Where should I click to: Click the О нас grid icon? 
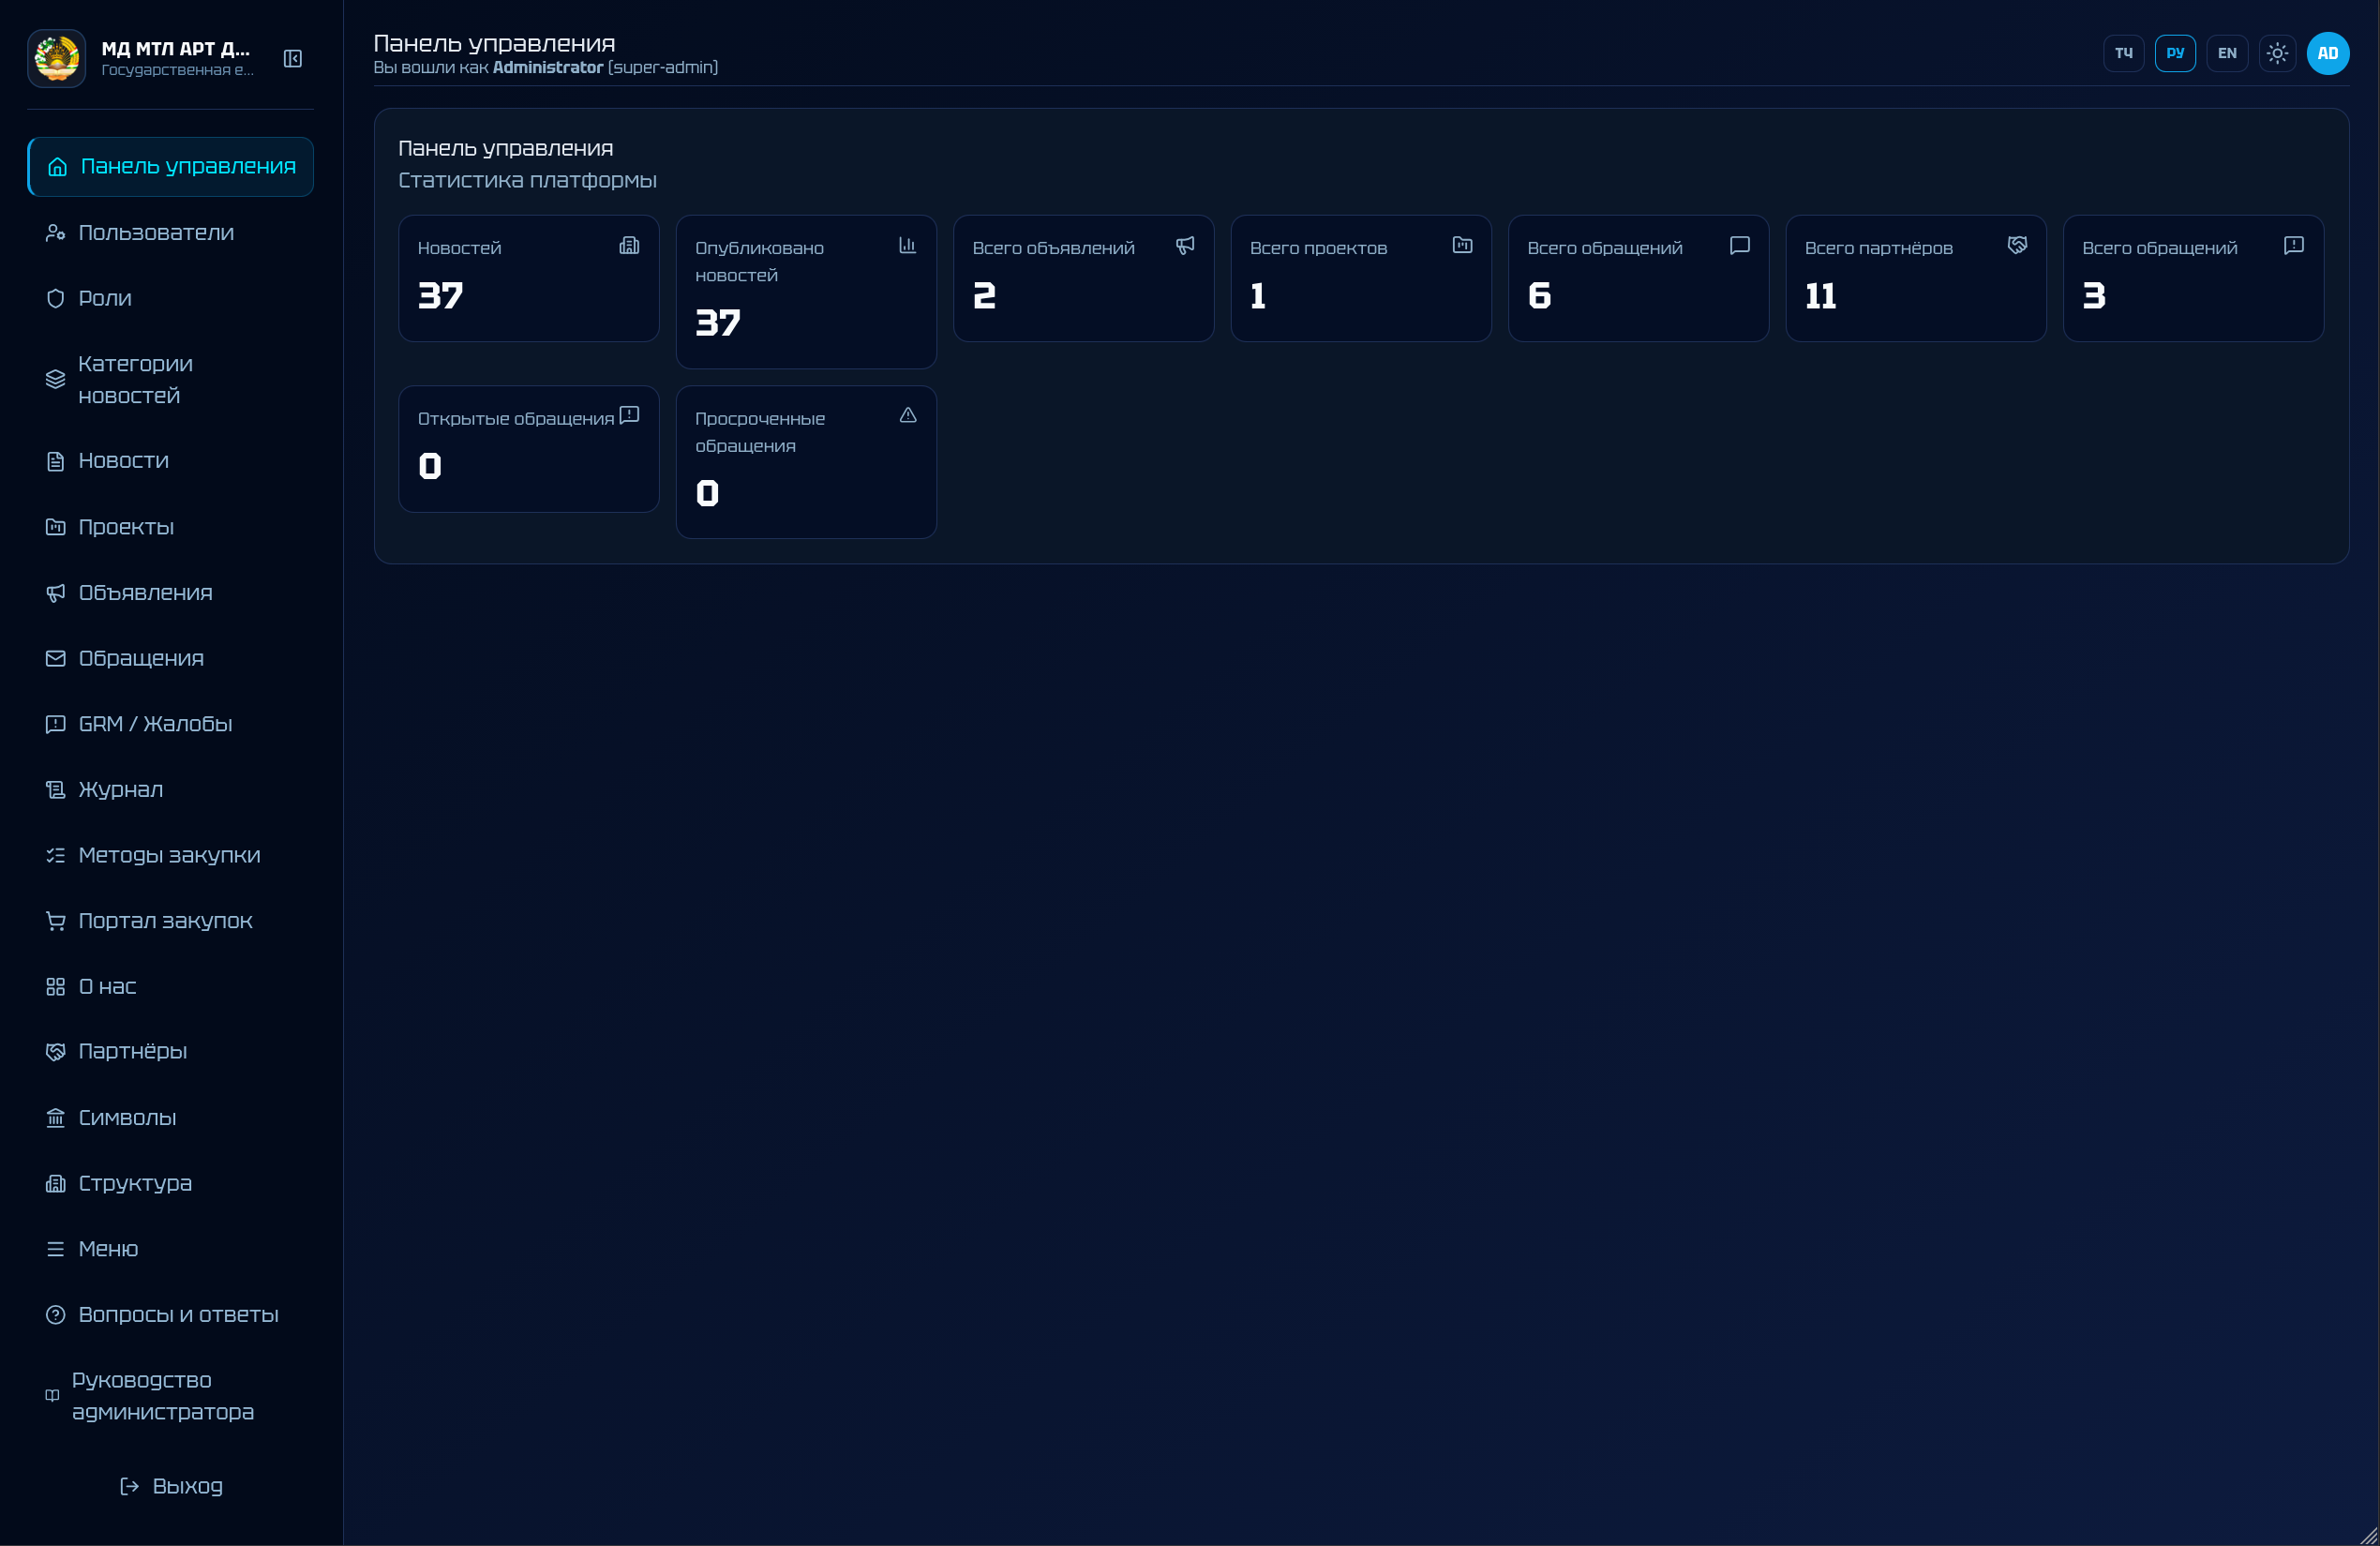pos(56,987)
